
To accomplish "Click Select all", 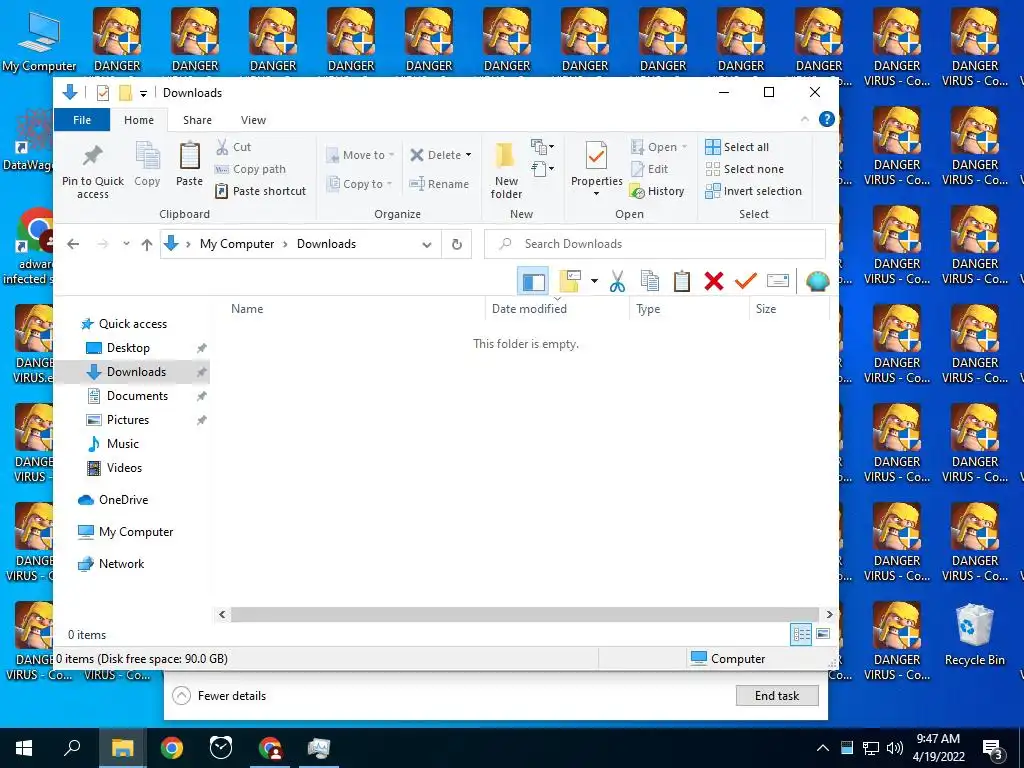I will pos(737,147).
